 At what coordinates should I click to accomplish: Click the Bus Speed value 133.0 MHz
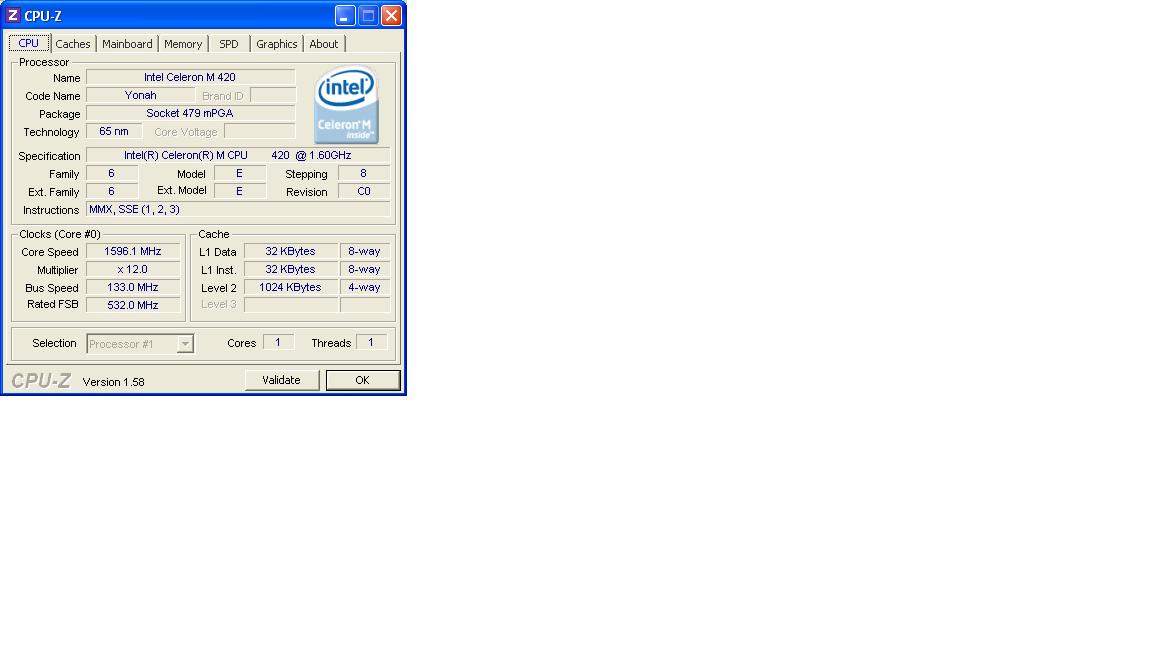tap(133, 287)
